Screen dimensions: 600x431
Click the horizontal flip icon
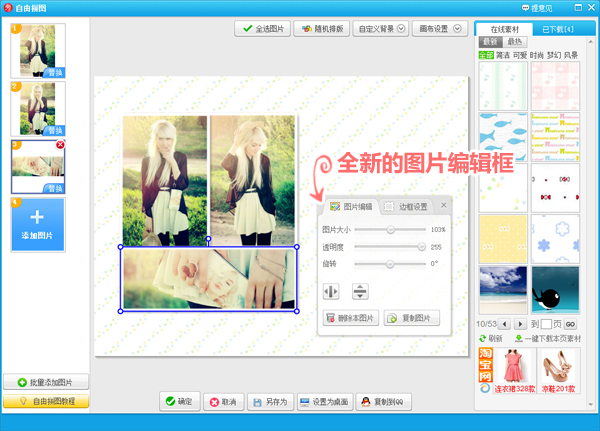click(332, 292)
